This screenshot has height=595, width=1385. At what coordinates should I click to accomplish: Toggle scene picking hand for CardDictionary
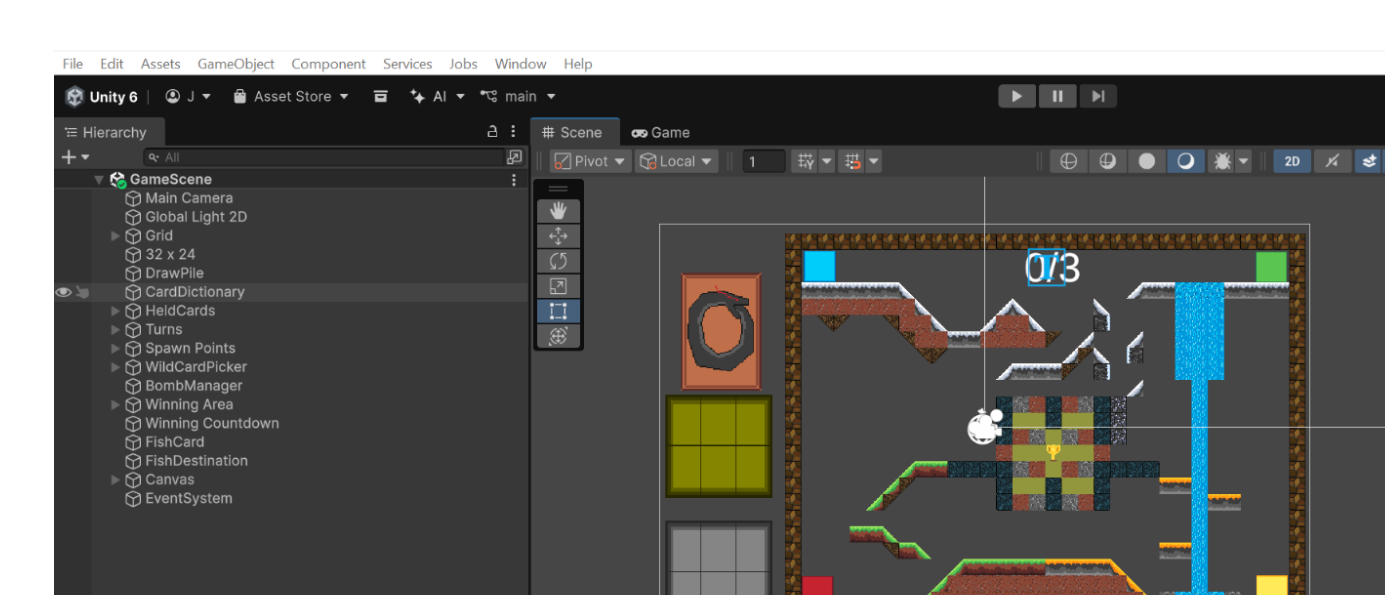(x=83, y=292)
